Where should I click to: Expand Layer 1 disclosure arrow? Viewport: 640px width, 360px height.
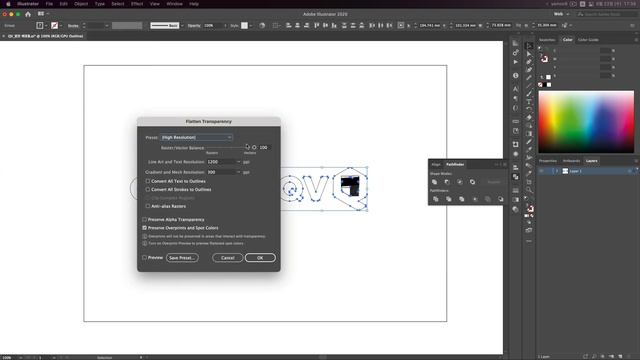[x=556, y=171]
